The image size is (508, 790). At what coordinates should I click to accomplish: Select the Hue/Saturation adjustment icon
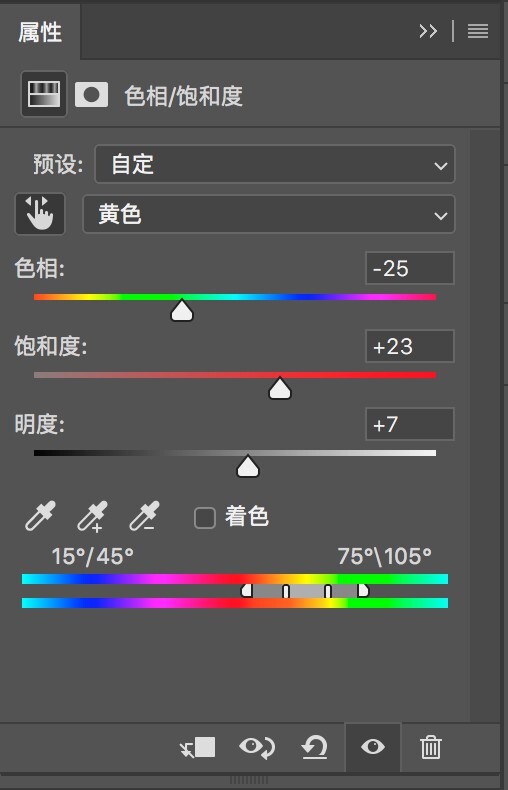[x=44, y=94]
